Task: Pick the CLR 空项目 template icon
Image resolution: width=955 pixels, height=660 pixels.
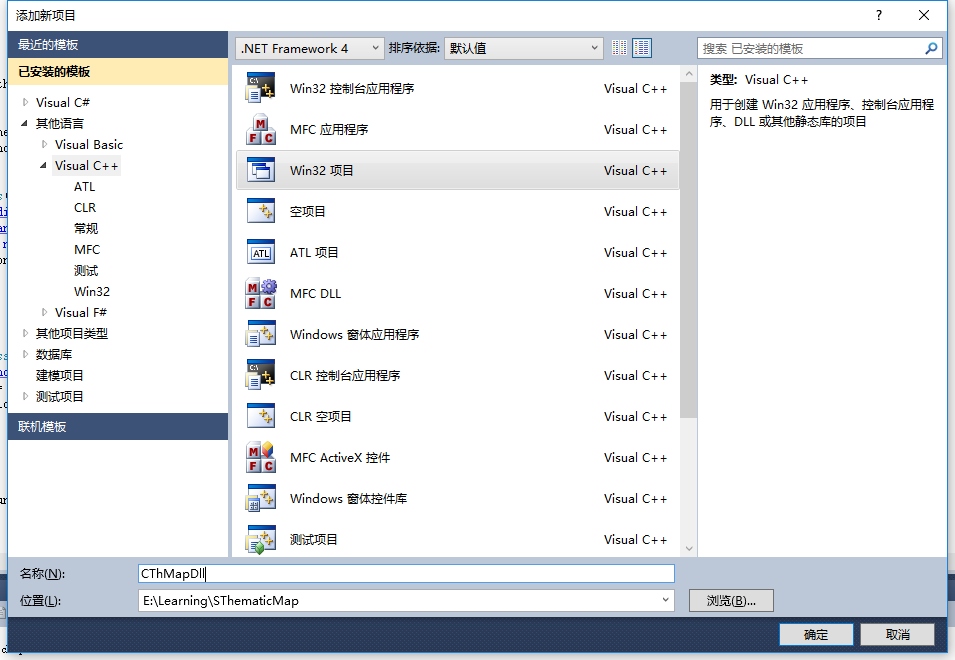Action: (x=261, y=416)
